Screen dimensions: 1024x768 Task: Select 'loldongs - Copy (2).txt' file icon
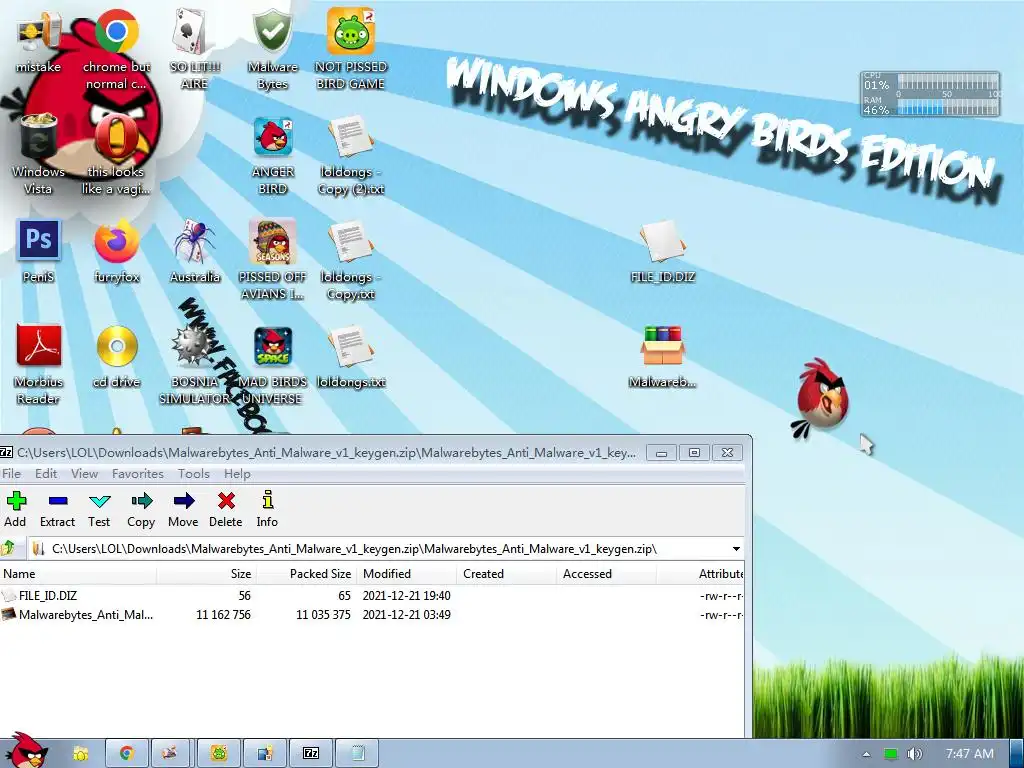(351, 155)
